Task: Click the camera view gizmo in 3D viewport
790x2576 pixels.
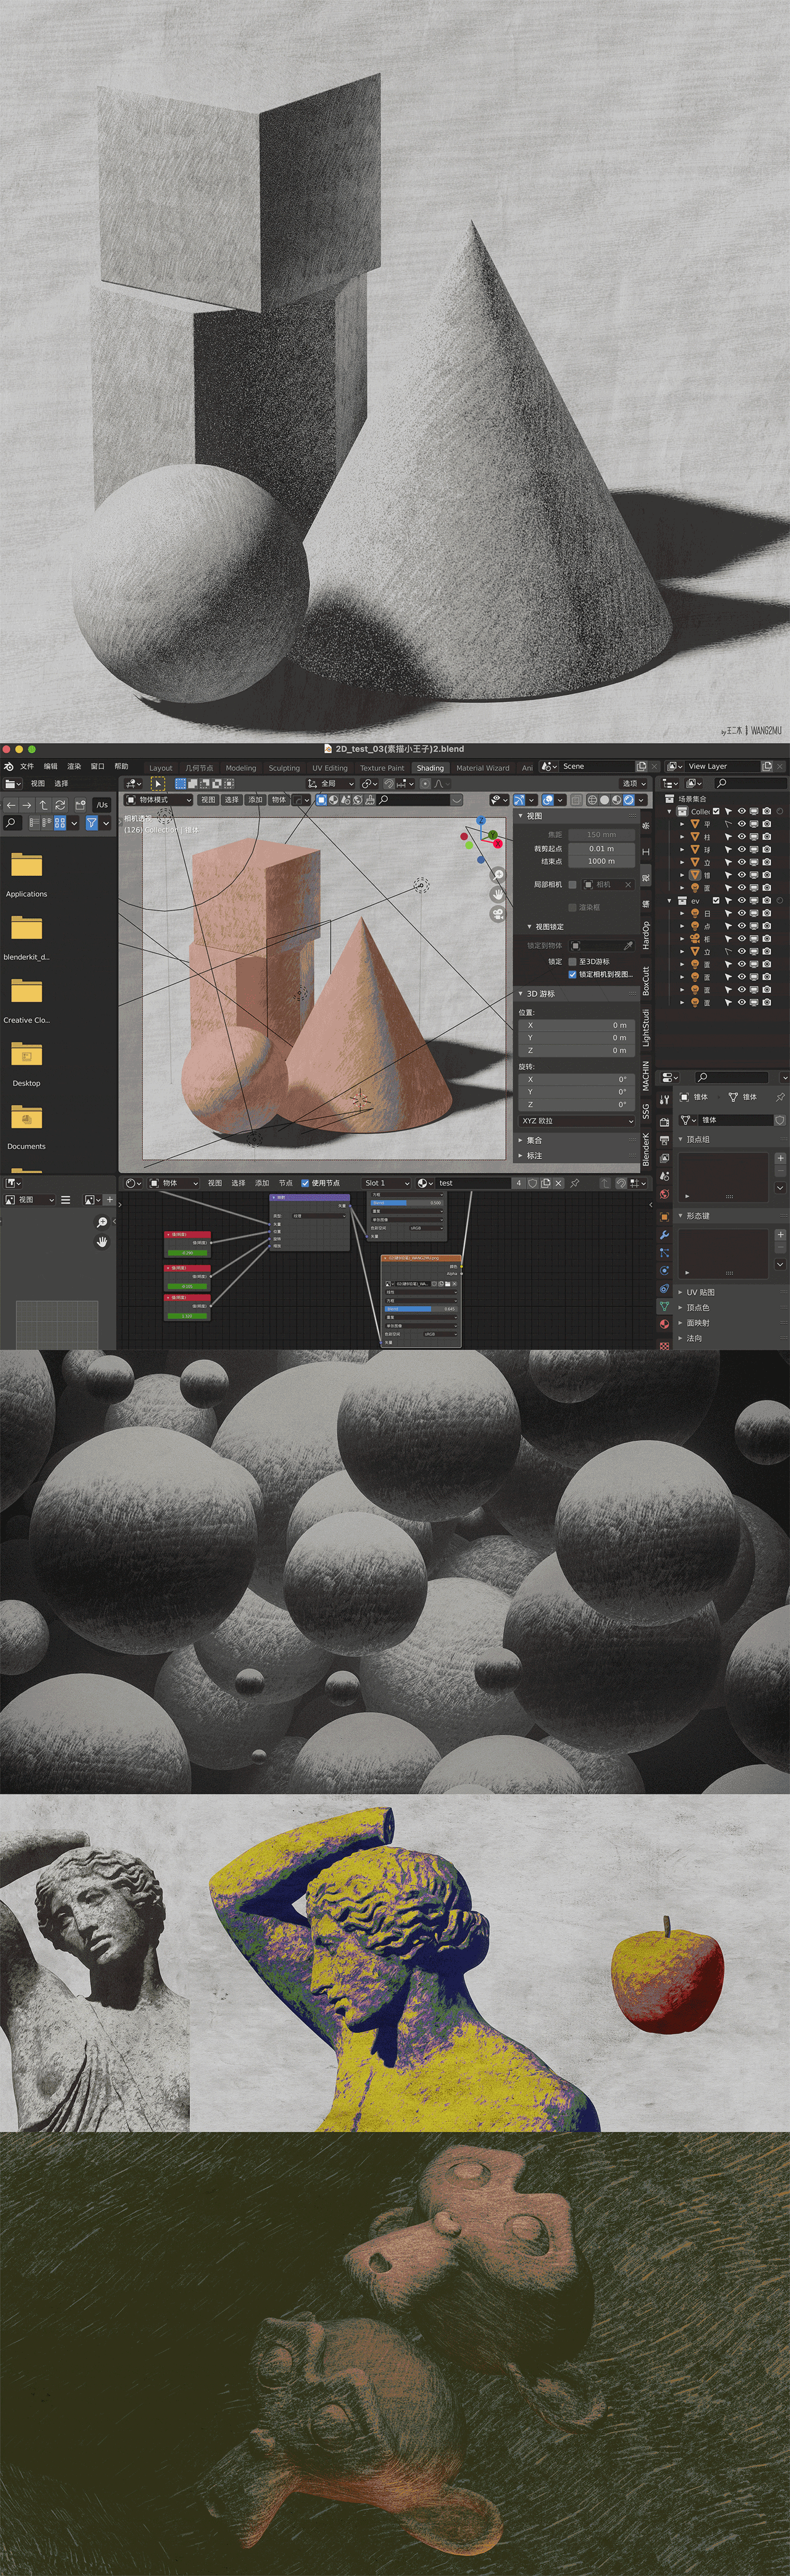Action: pyautogui.click(x=498, y=915)
